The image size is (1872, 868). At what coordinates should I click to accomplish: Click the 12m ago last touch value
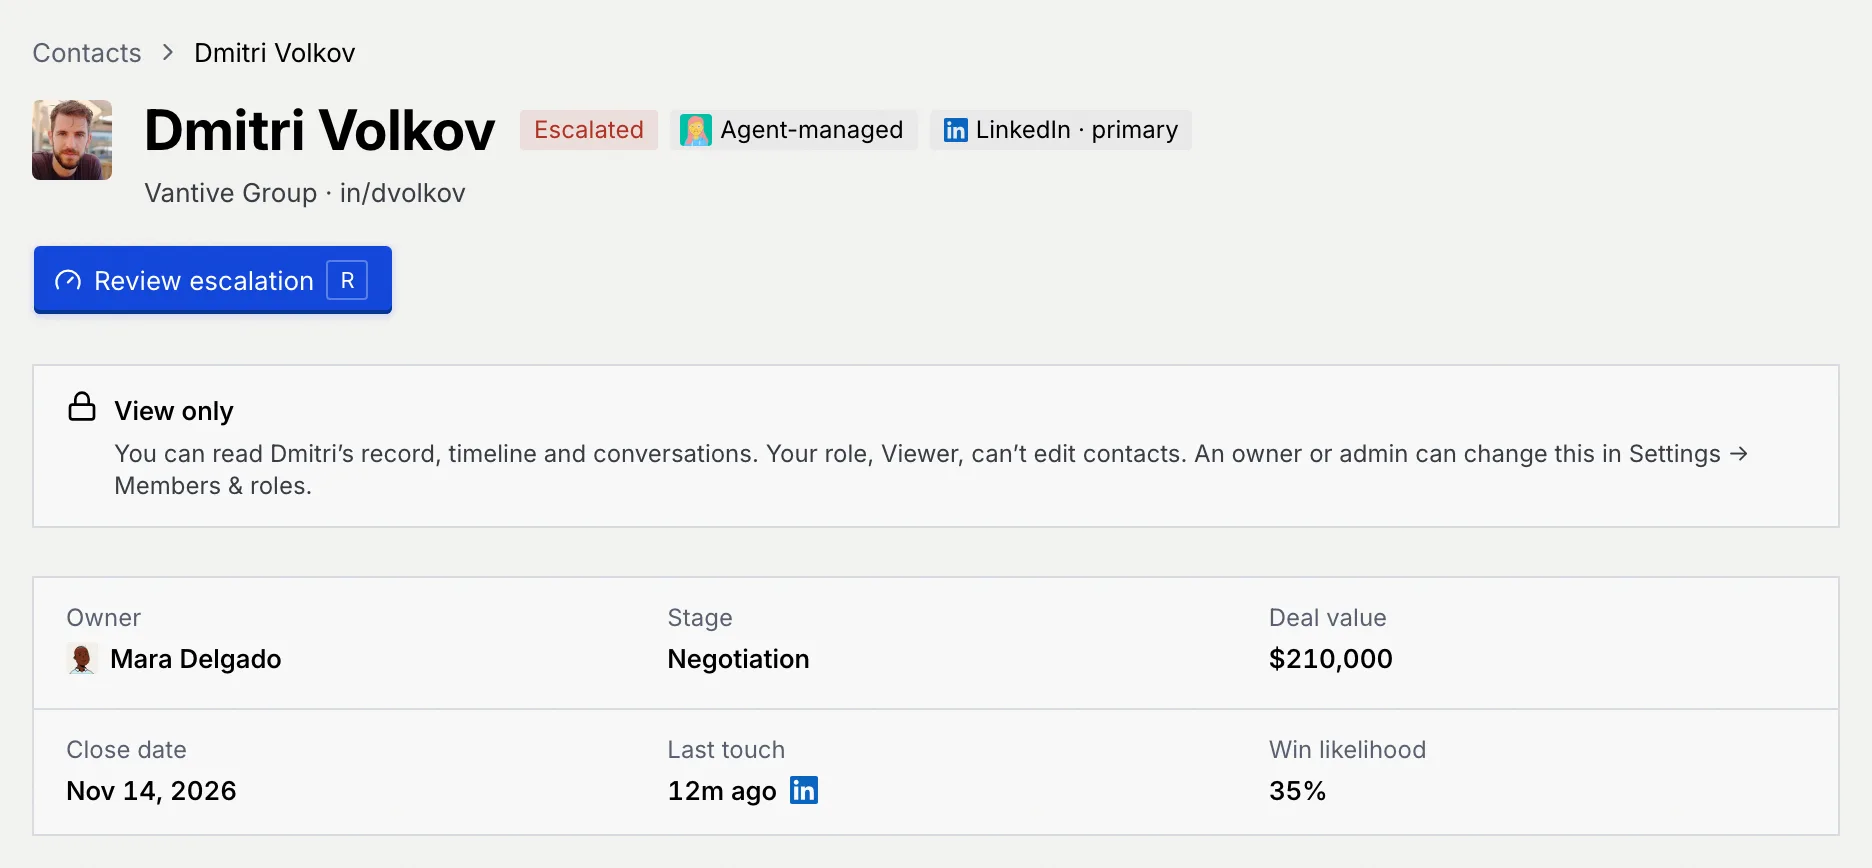[722, 791]
